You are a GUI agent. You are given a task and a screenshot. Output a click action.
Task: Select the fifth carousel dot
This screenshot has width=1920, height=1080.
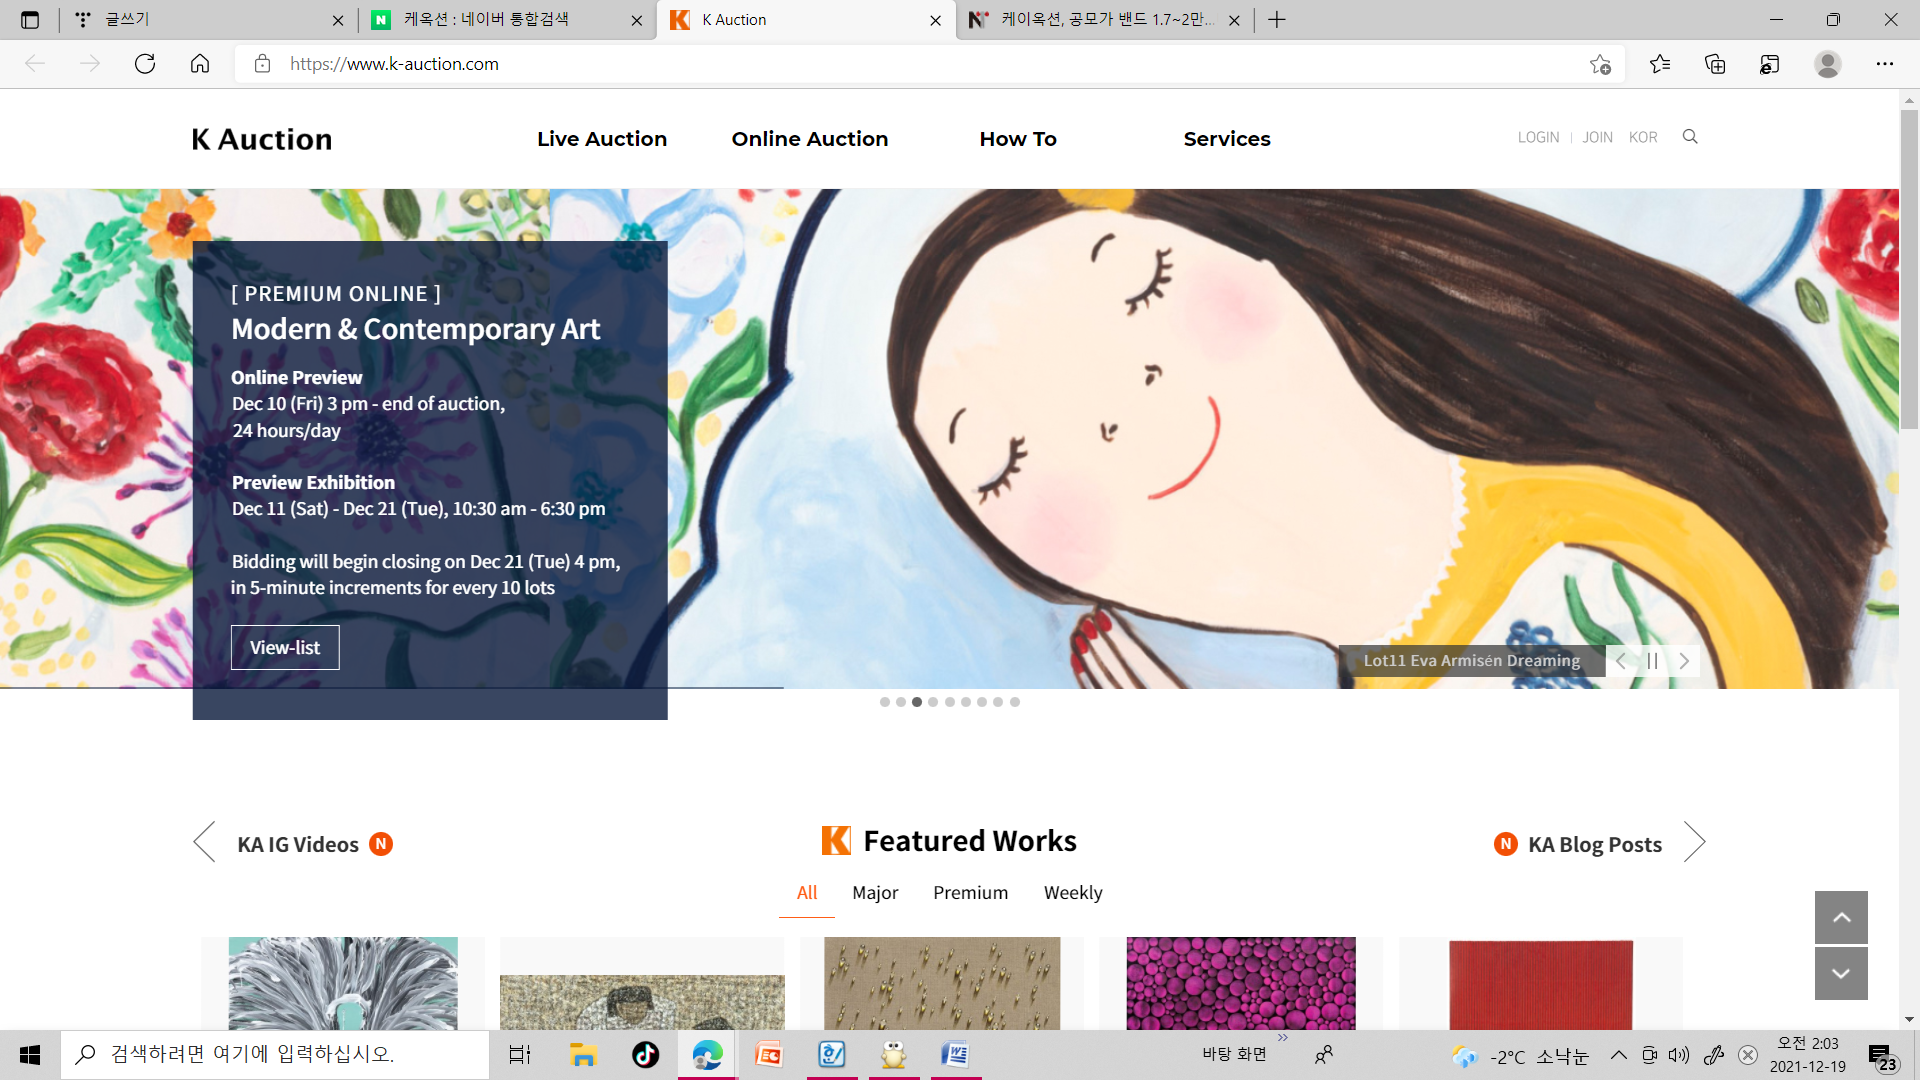[950, 702]
